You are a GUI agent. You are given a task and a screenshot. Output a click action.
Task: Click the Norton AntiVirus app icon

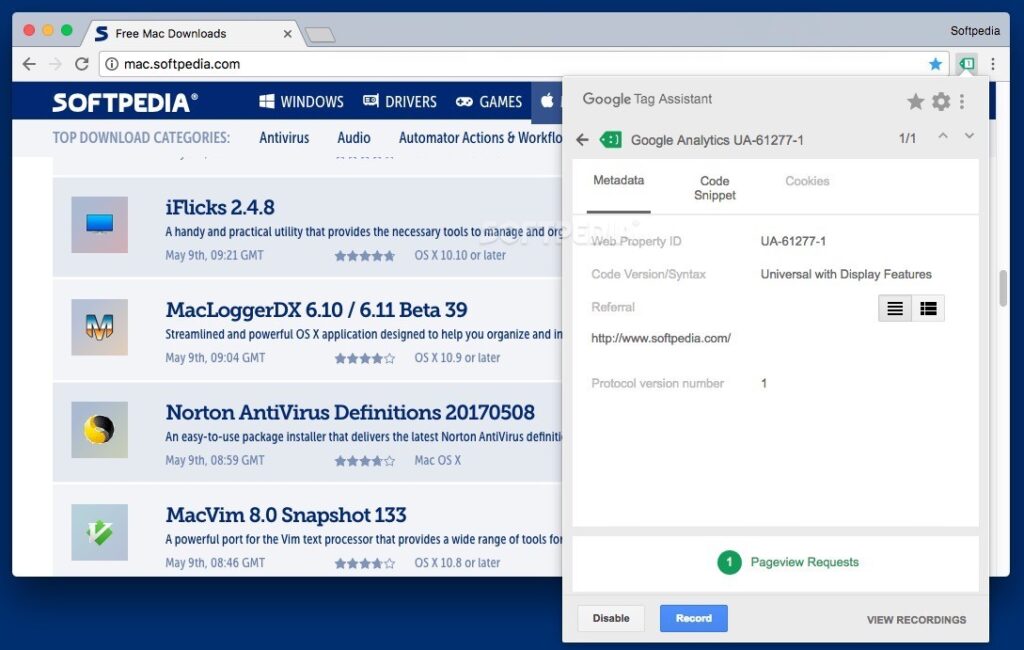coord(99,430)
